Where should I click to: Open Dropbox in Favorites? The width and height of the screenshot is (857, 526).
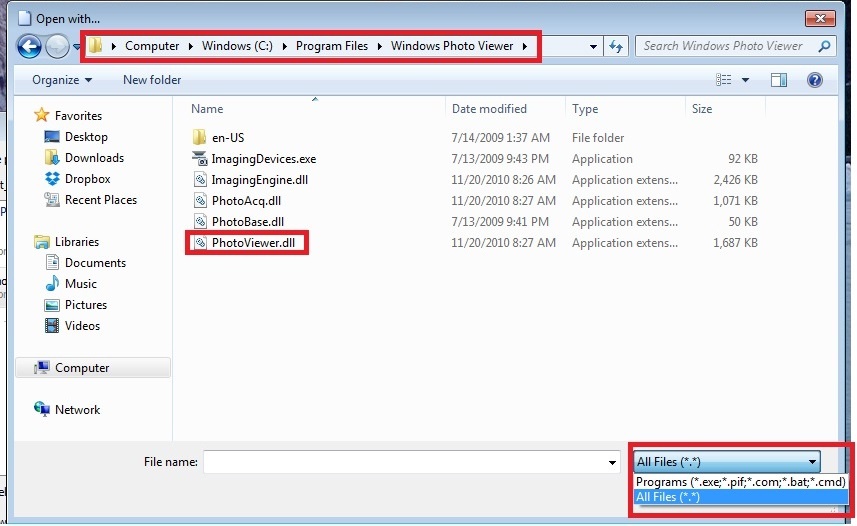(87, 179)
